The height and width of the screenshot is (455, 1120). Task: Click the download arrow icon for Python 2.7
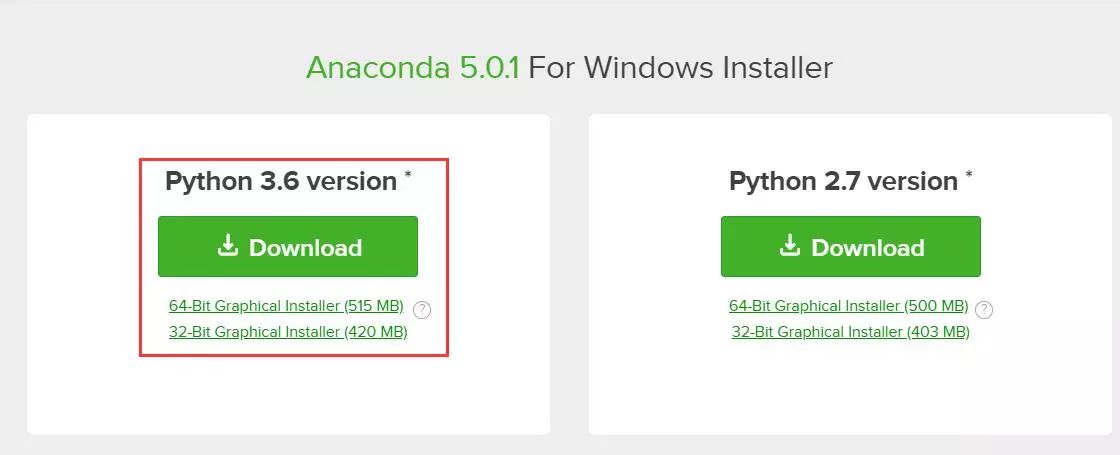point(789,246)
